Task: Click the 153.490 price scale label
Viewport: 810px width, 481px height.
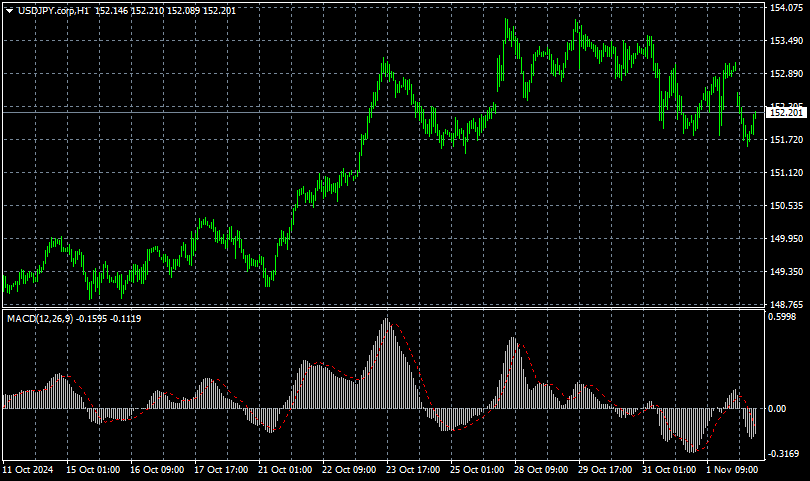Action: (786, 41)
